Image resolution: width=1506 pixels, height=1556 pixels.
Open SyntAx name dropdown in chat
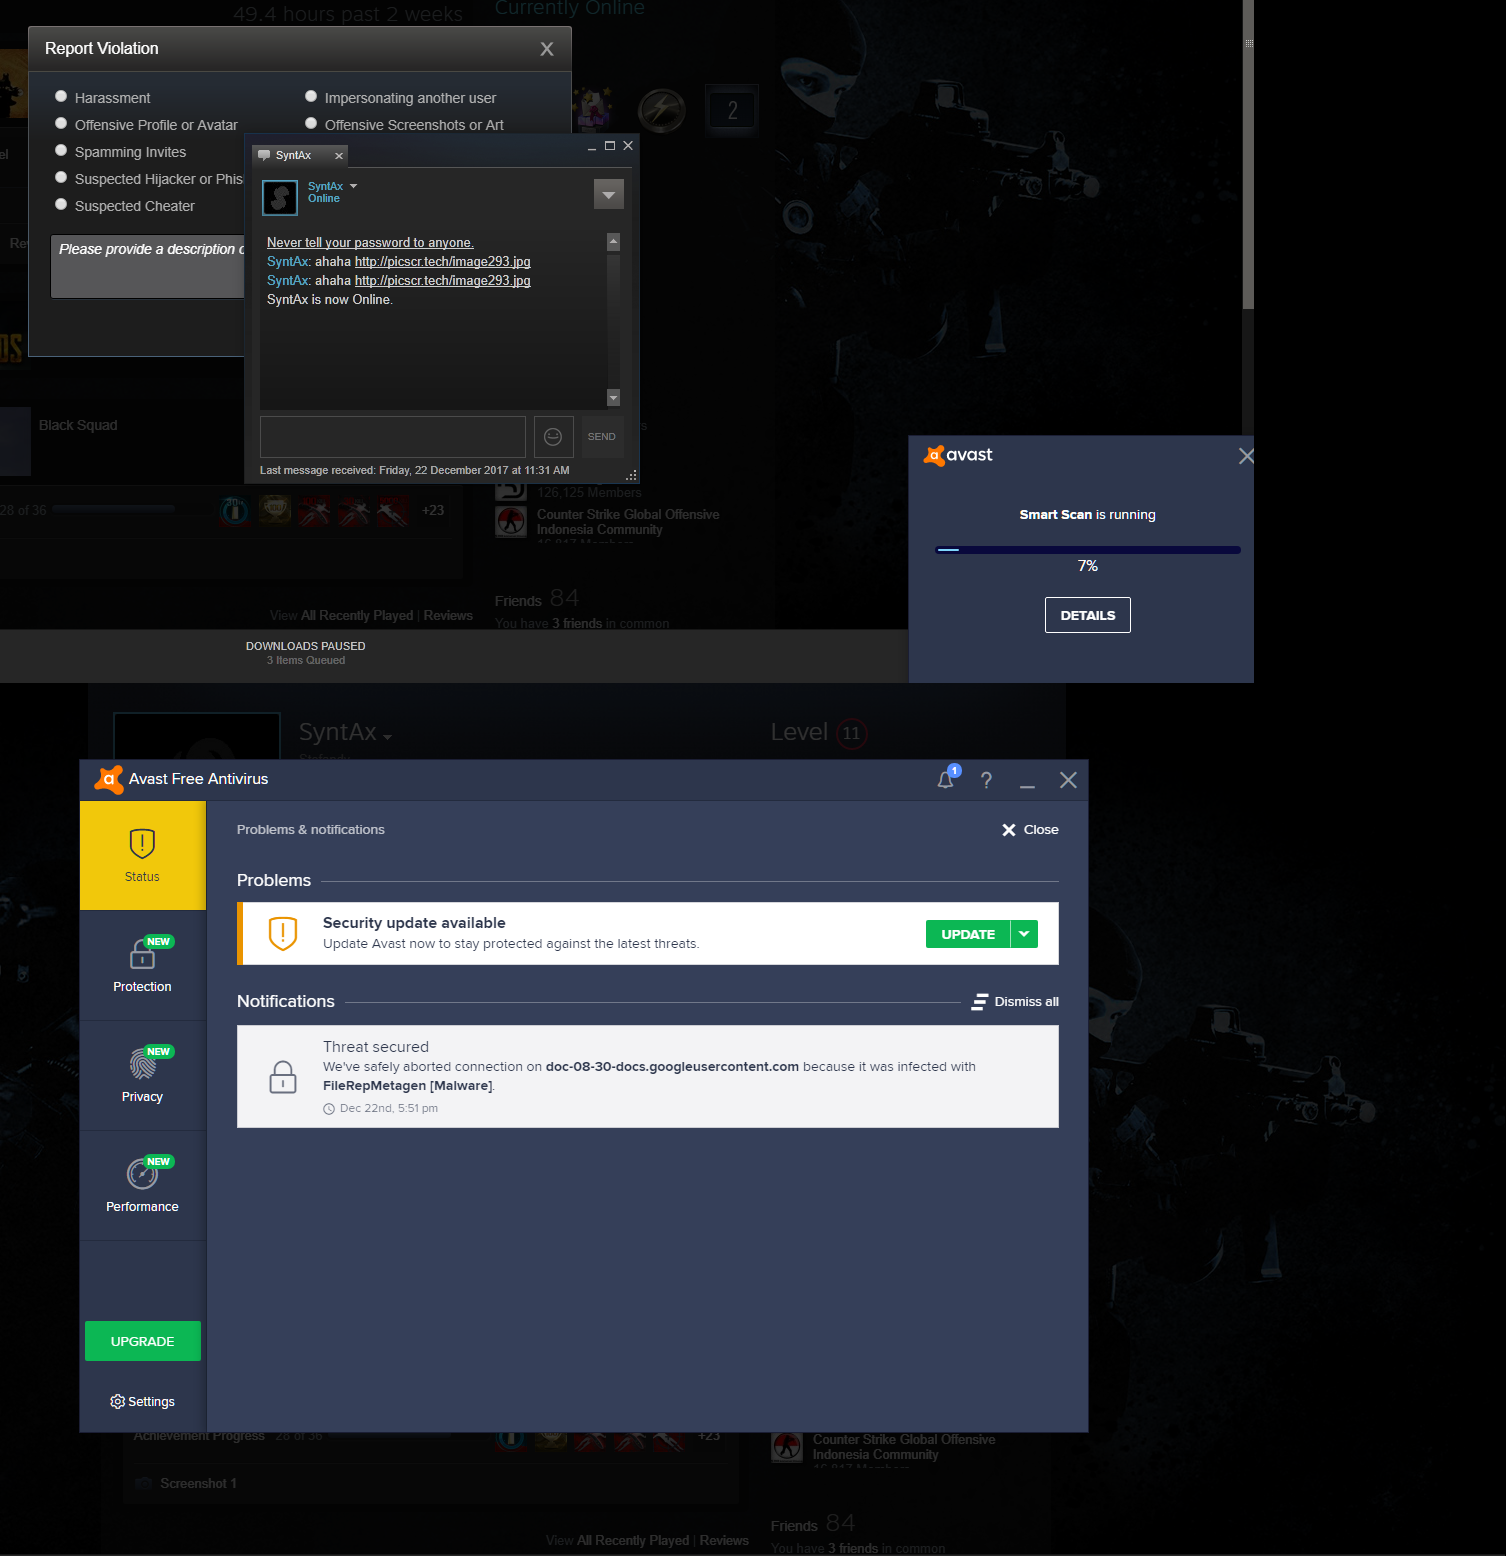(x=353, y=186)
